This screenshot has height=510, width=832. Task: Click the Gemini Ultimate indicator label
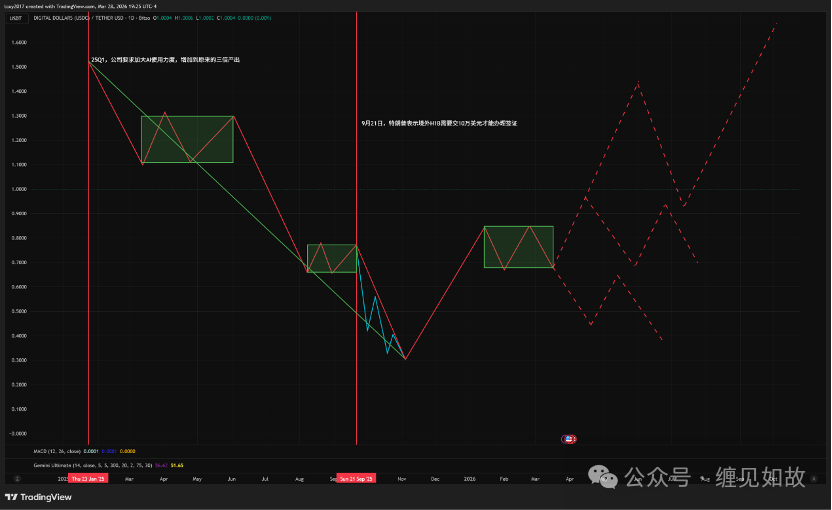tap(93, 465)
